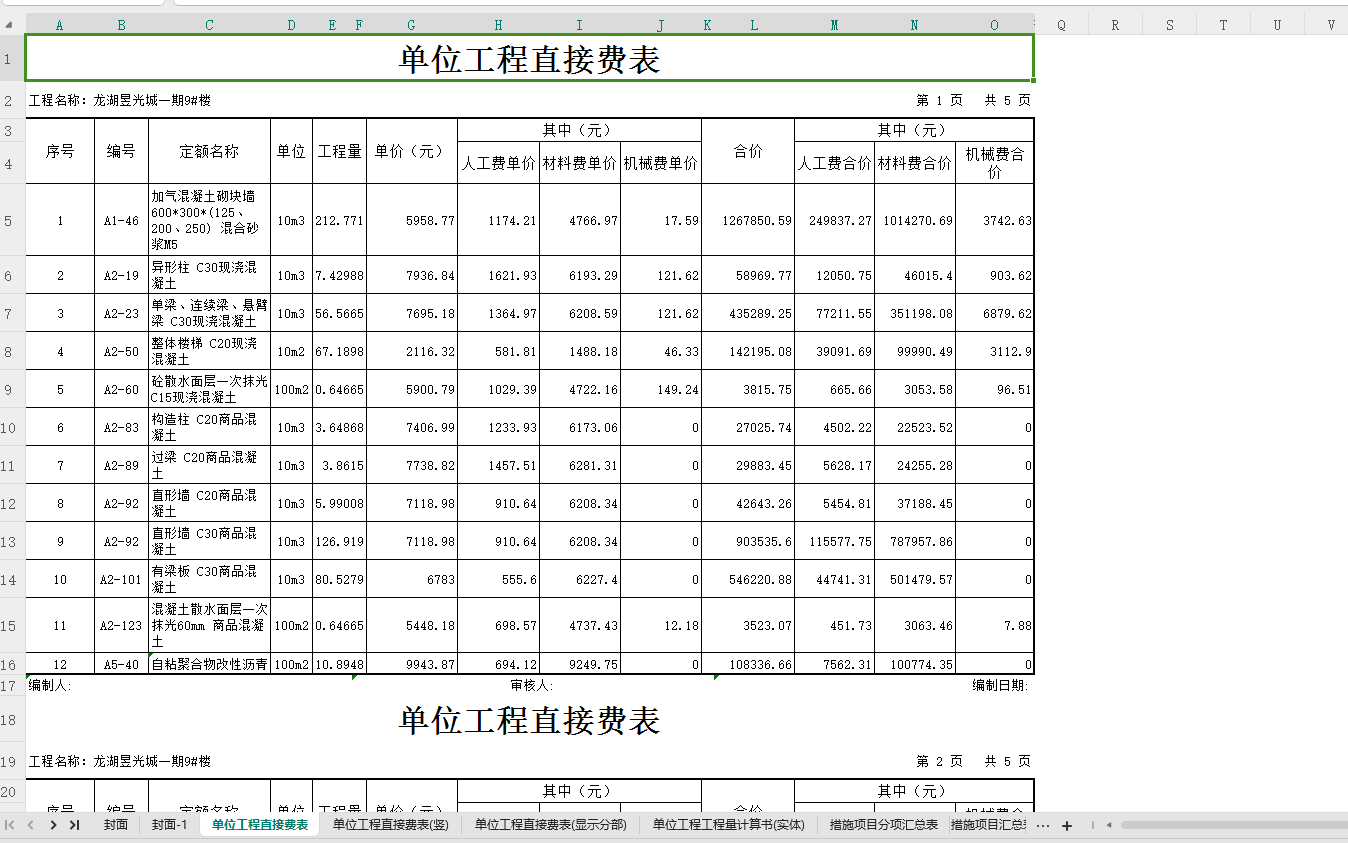Screen dimensions: 1348x843
Task: Open the 单位工程直接费表(竖) sheet tab
Action: (391, 825)
